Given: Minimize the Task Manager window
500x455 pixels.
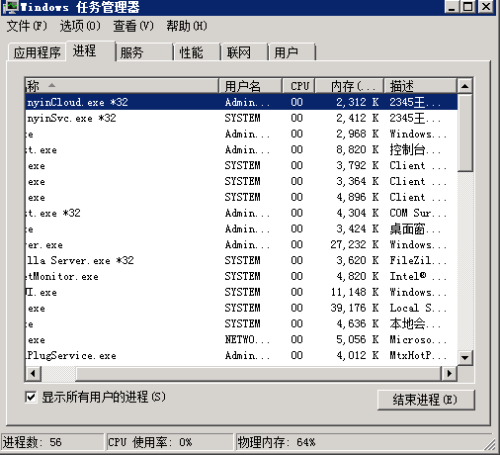Looking at the screenshot, I should pos(452,7).
